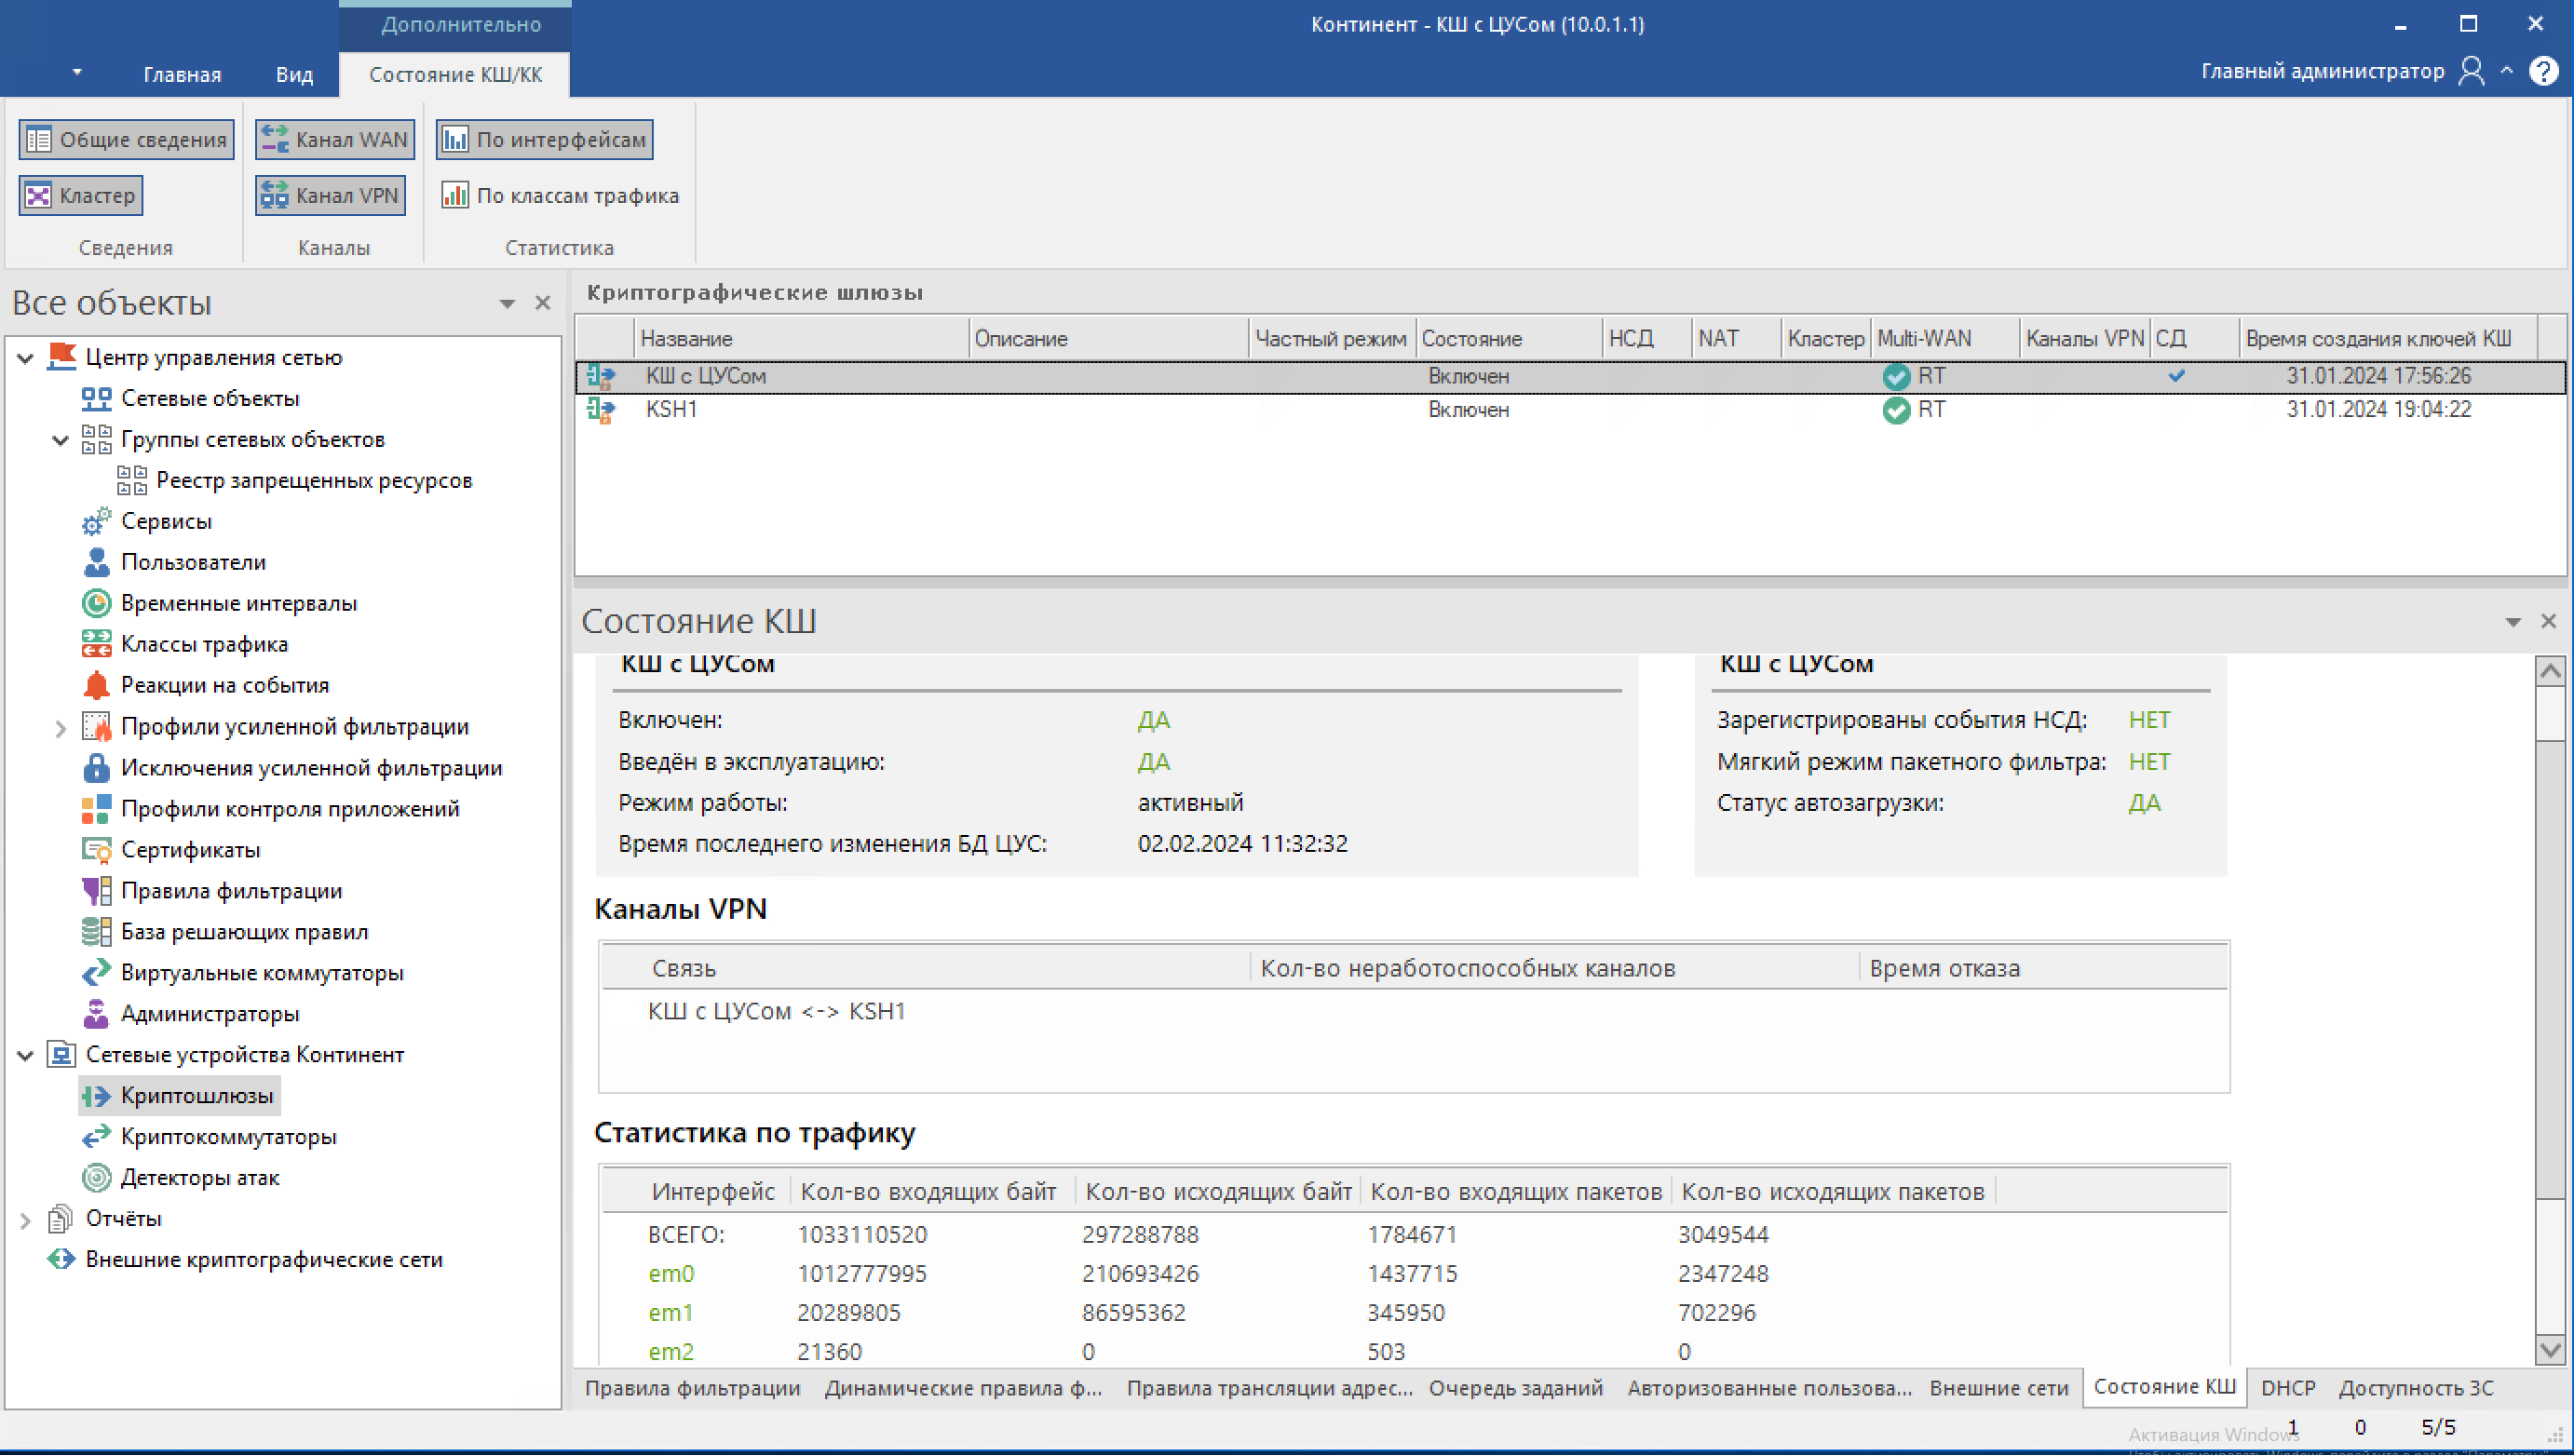Open Канал WAN view
The width and height of the screenshot is (2574, 1456).
tap(334, 139)
